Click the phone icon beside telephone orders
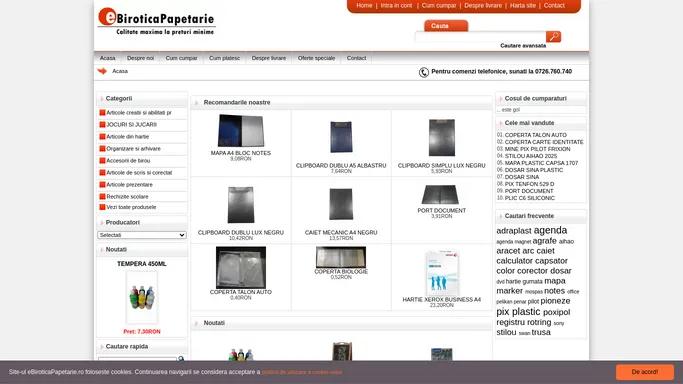Image resolution: width=683 pixels, height=384 pixels. 423,72
